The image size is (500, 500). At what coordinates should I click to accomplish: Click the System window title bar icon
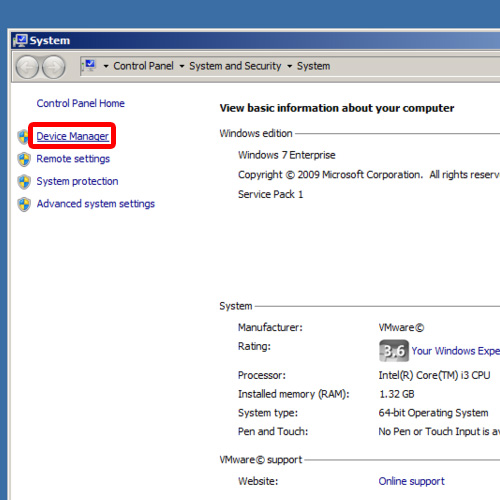(x=20, y=41)
